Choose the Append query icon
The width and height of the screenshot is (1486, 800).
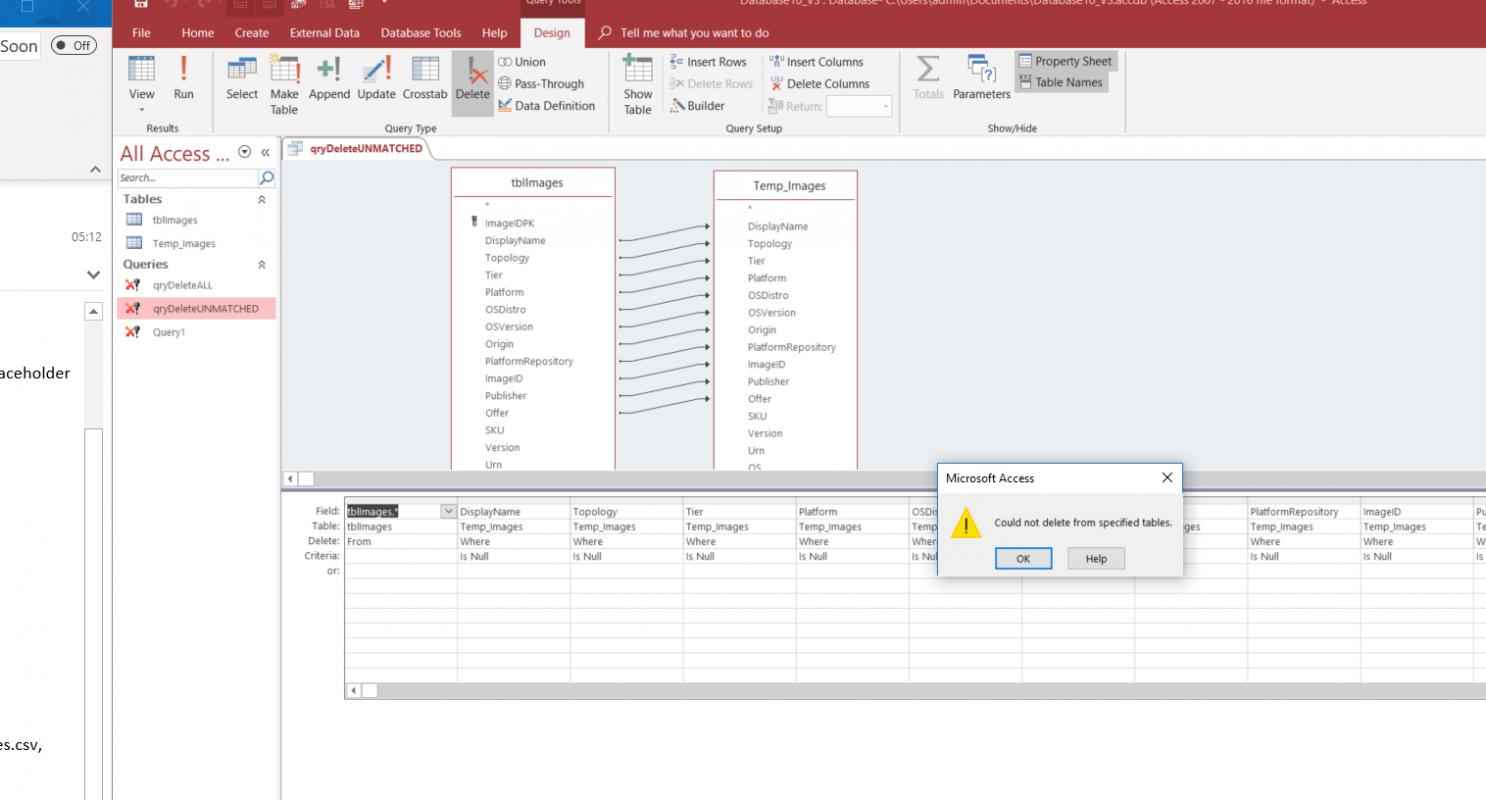(329, 78)
